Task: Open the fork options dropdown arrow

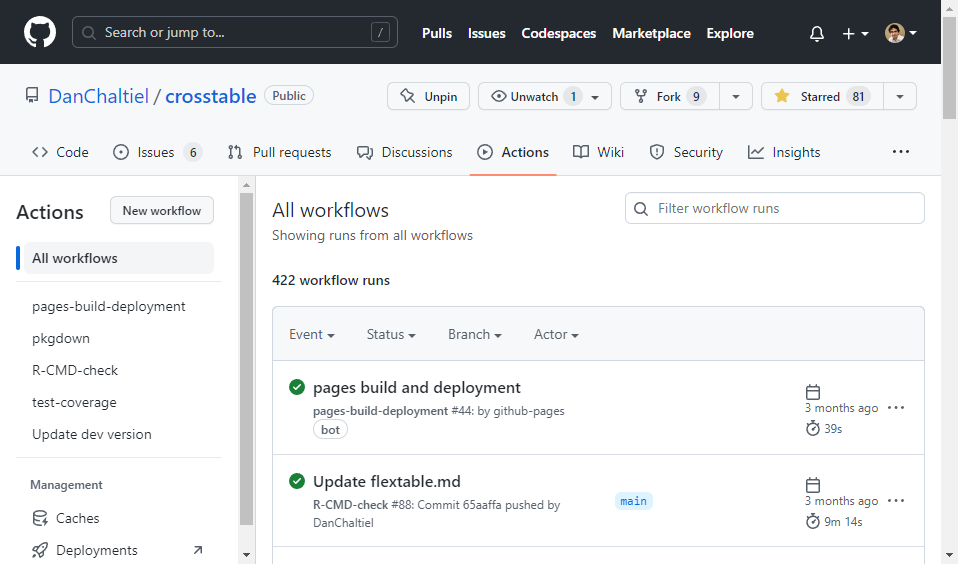Action: click(736, 96)
